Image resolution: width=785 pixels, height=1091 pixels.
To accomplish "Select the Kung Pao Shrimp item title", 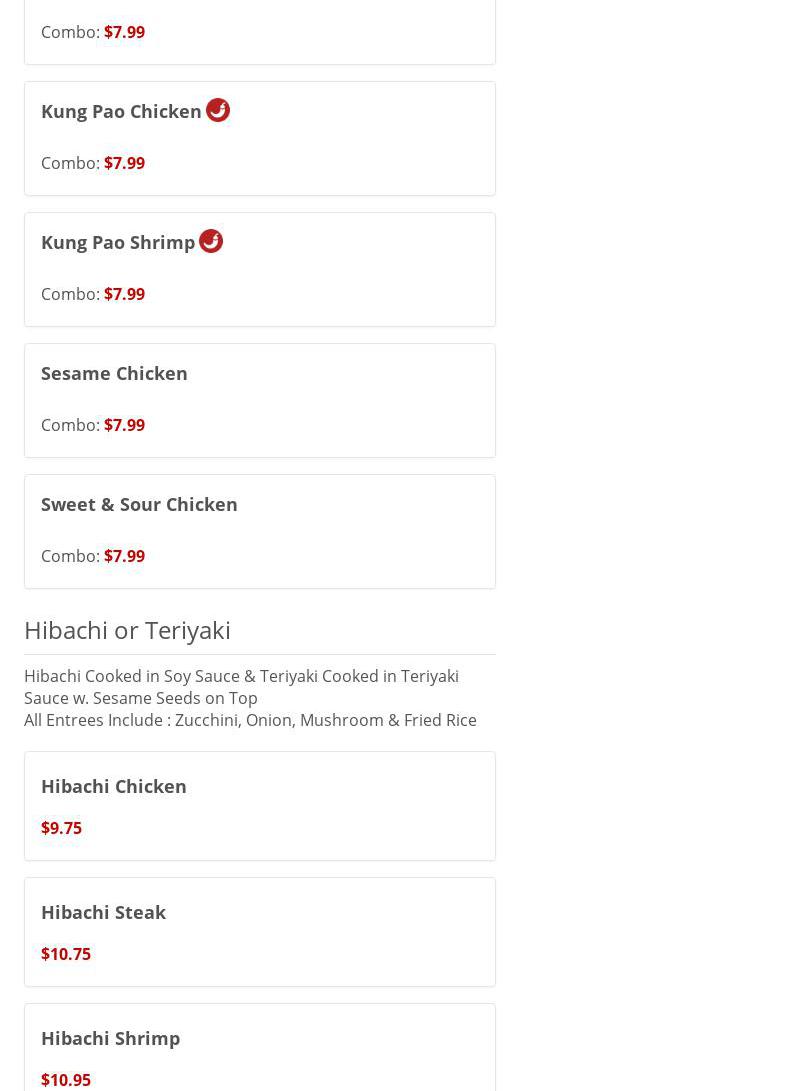I will coord(118,242).
